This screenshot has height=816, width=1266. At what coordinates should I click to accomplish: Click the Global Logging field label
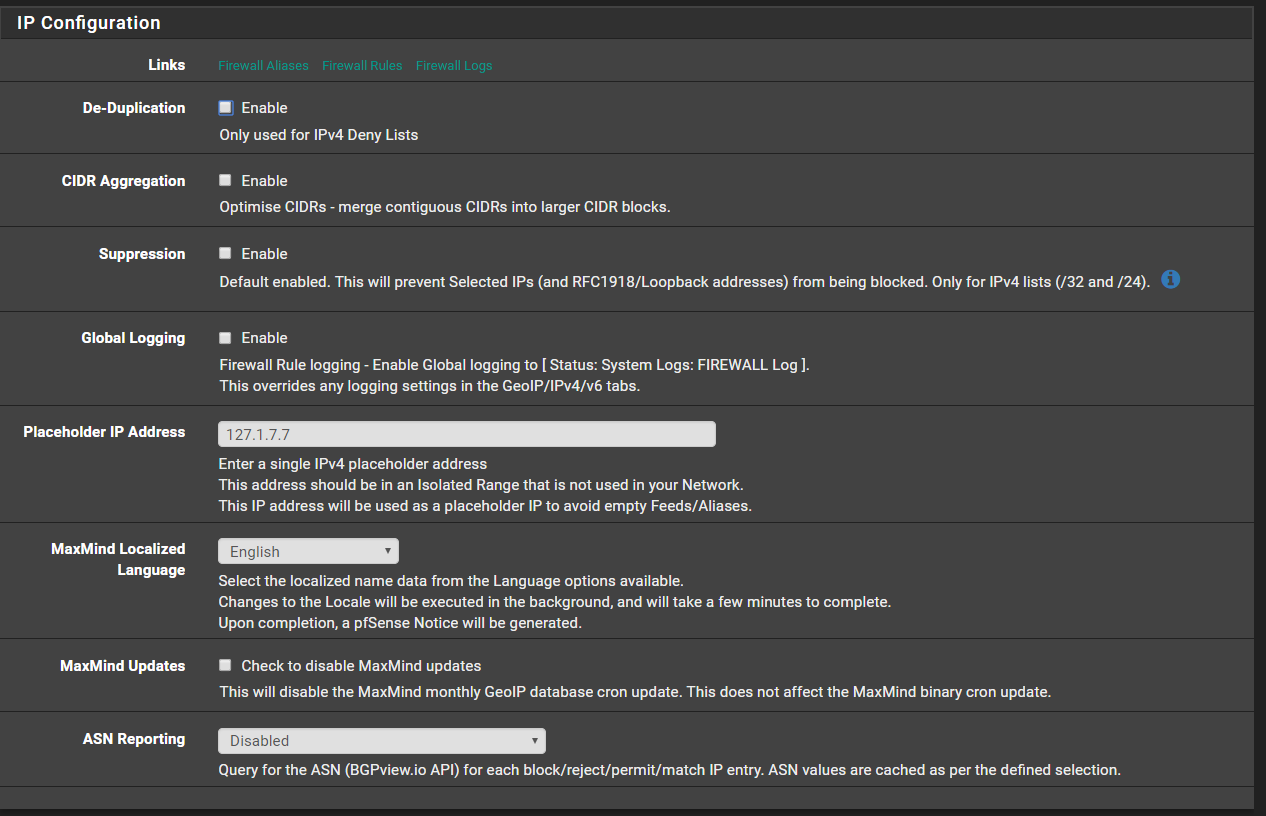(x=133, y=338)
